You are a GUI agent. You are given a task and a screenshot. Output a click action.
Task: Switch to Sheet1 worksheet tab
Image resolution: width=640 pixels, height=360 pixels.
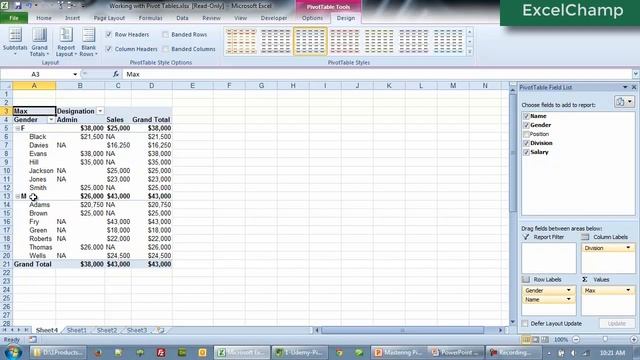point(76,330)
